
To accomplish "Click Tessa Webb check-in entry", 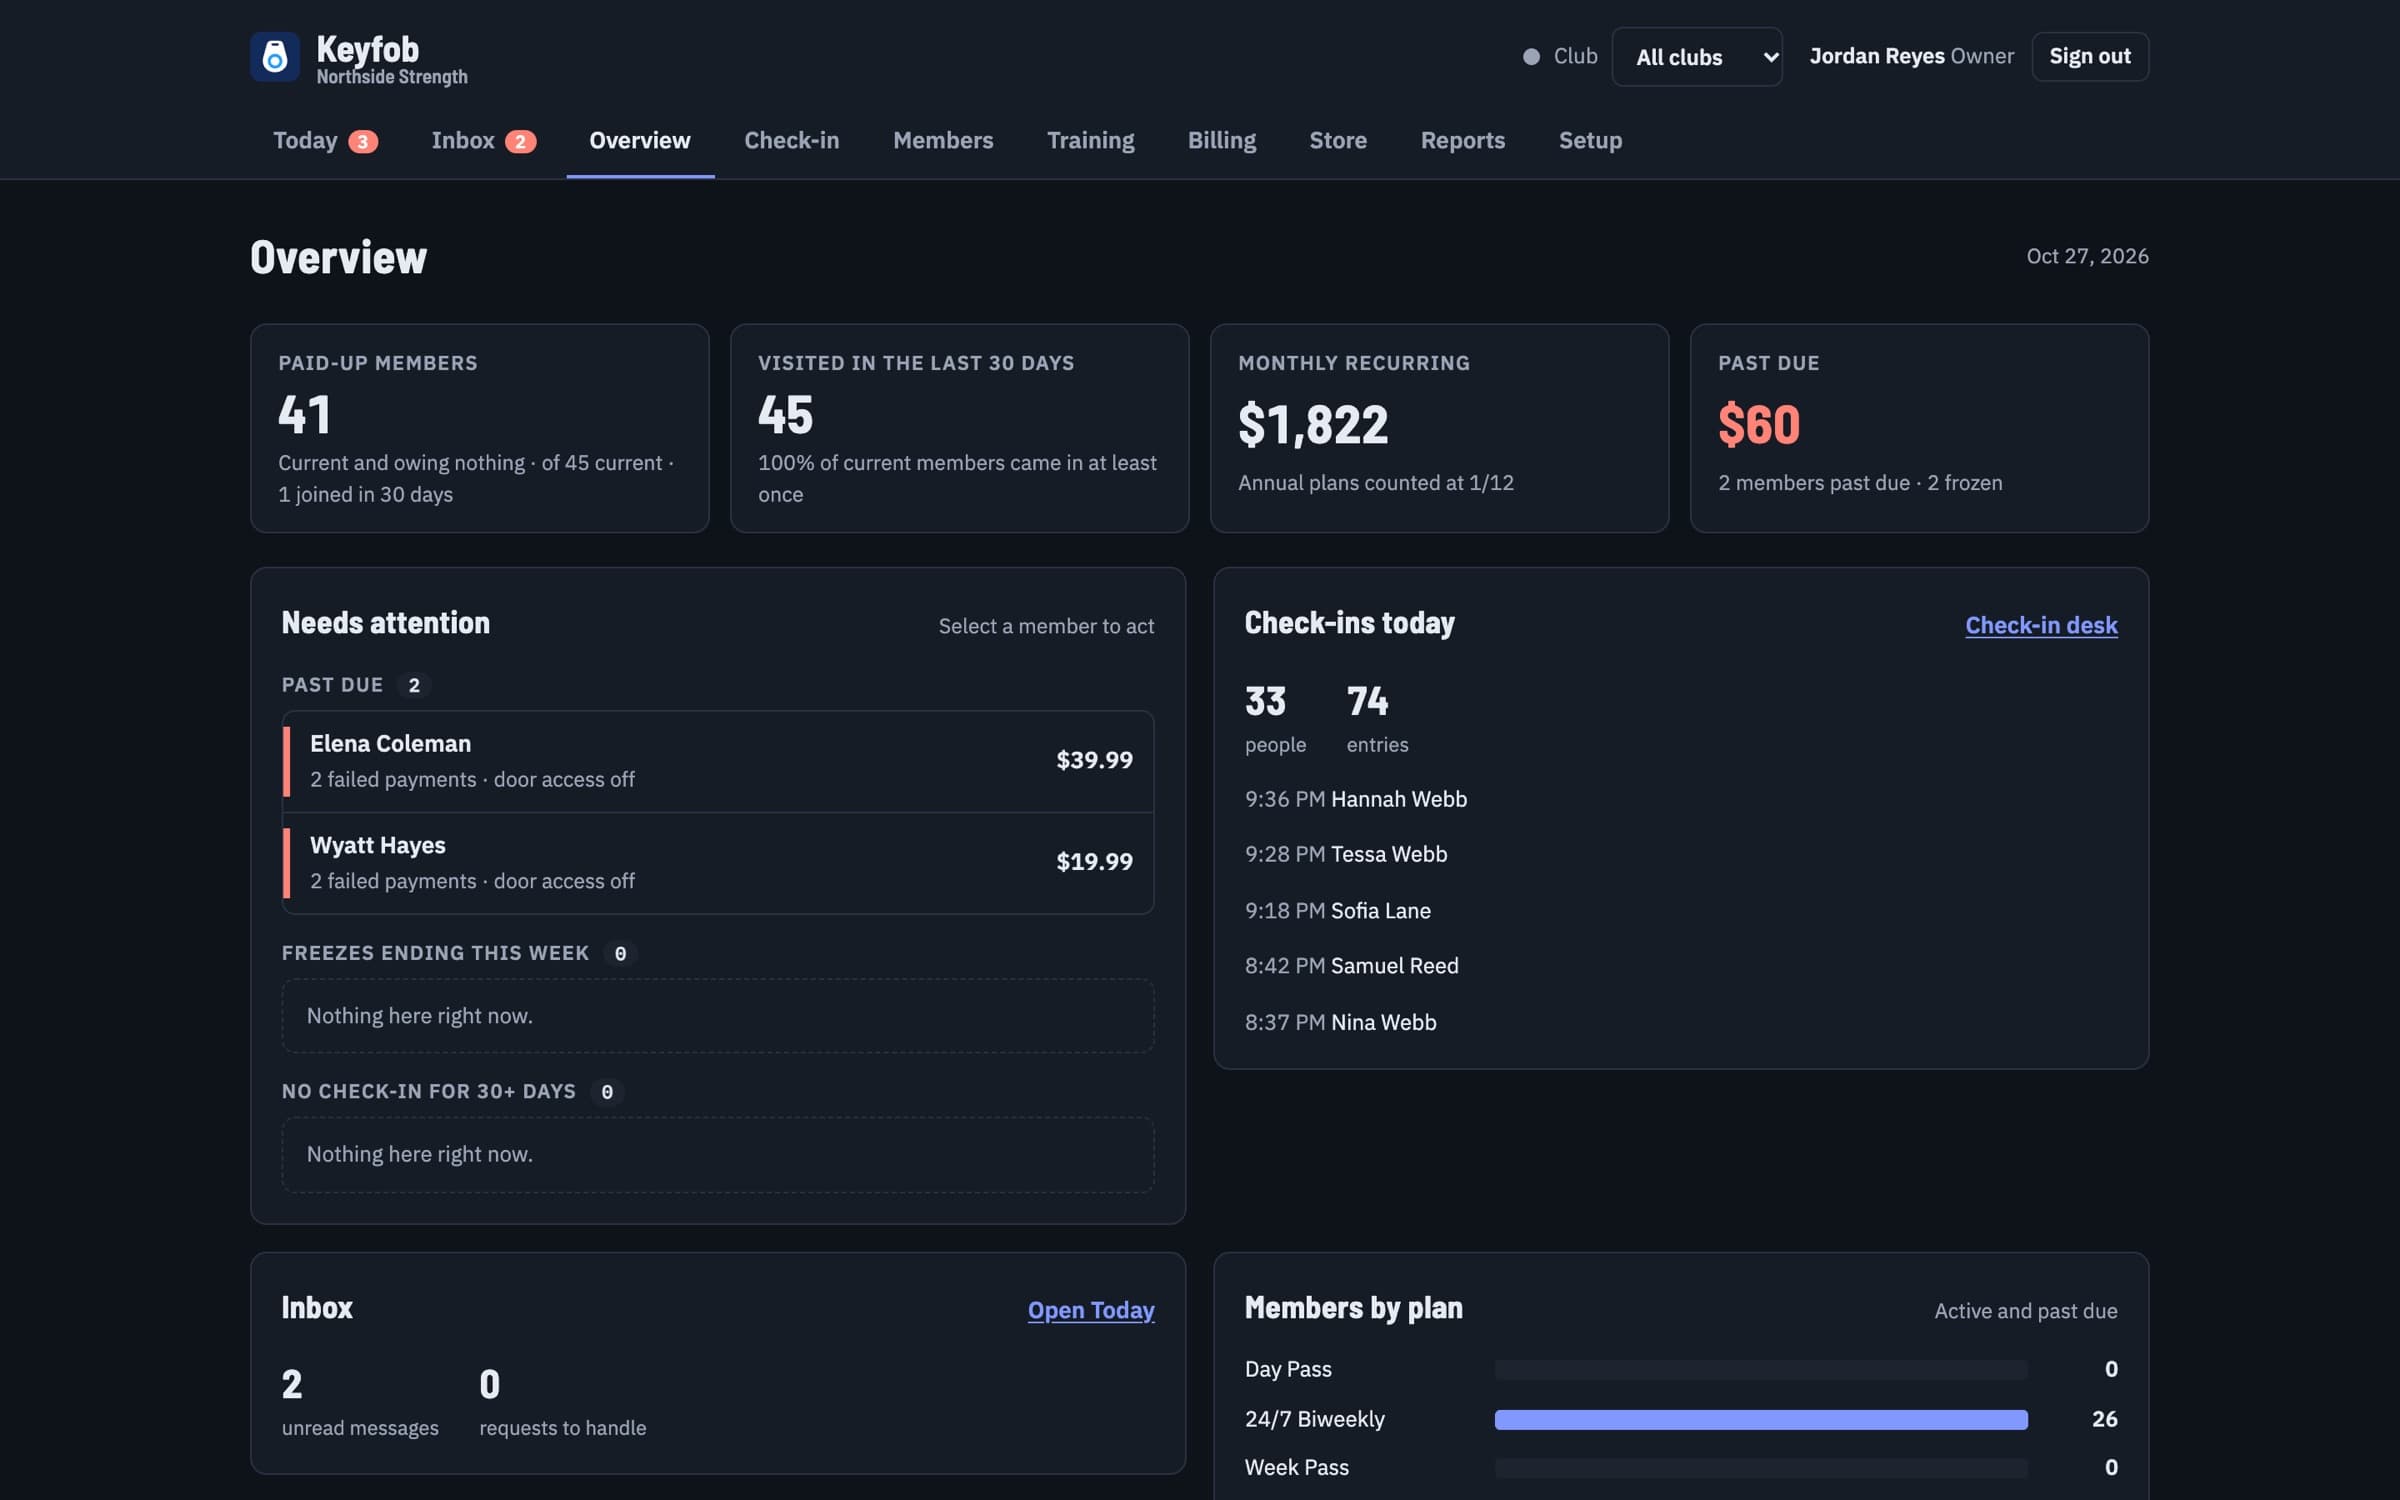I will (x=1346, y=854).
